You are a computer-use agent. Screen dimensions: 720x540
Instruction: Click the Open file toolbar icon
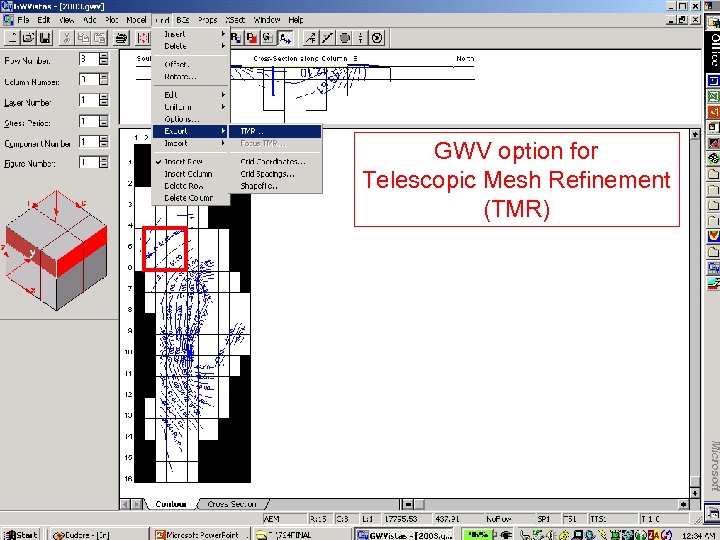pyautogui.click(x=28, y=38)
